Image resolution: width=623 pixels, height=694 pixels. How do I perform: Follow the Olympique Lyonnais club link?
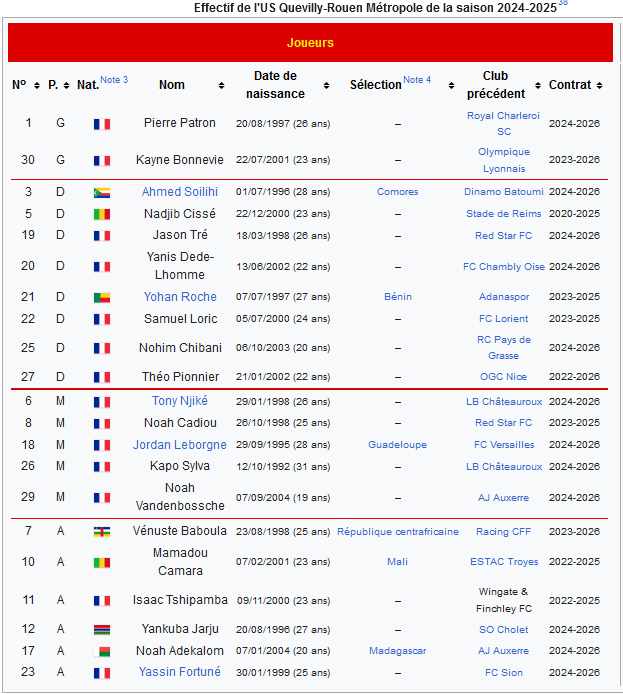click(x=504, y=160)
